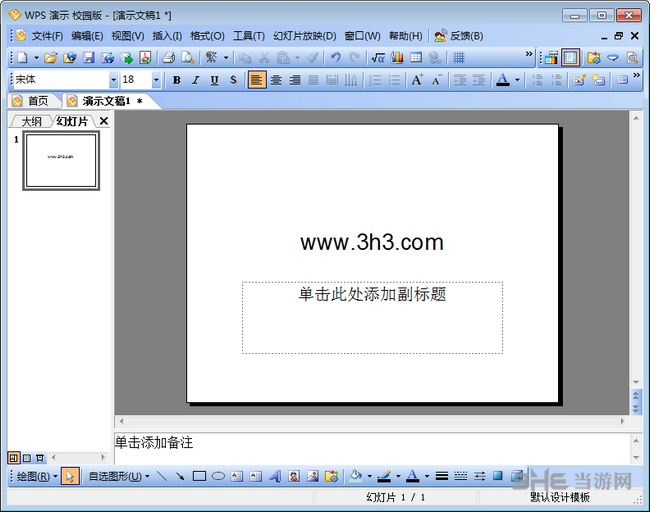Screen dimensions: 650x512
Task: Insert a chart with the bar chart icon
Action: point(397,58)
